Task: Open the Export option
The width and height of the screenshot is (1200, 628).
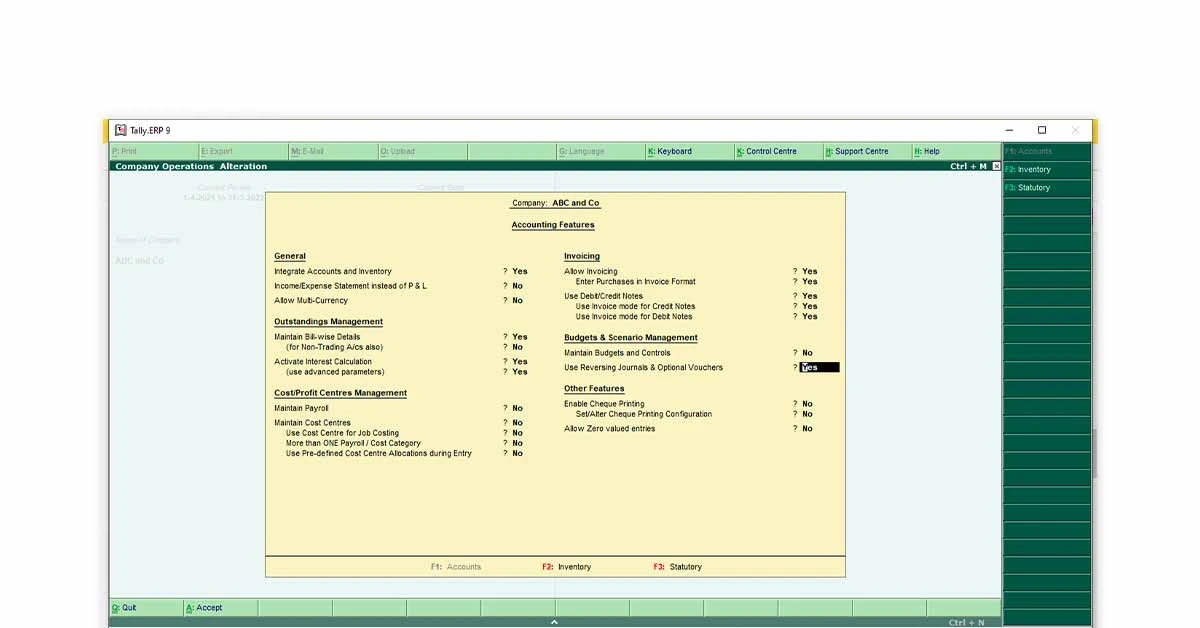Action: (215, 151)
